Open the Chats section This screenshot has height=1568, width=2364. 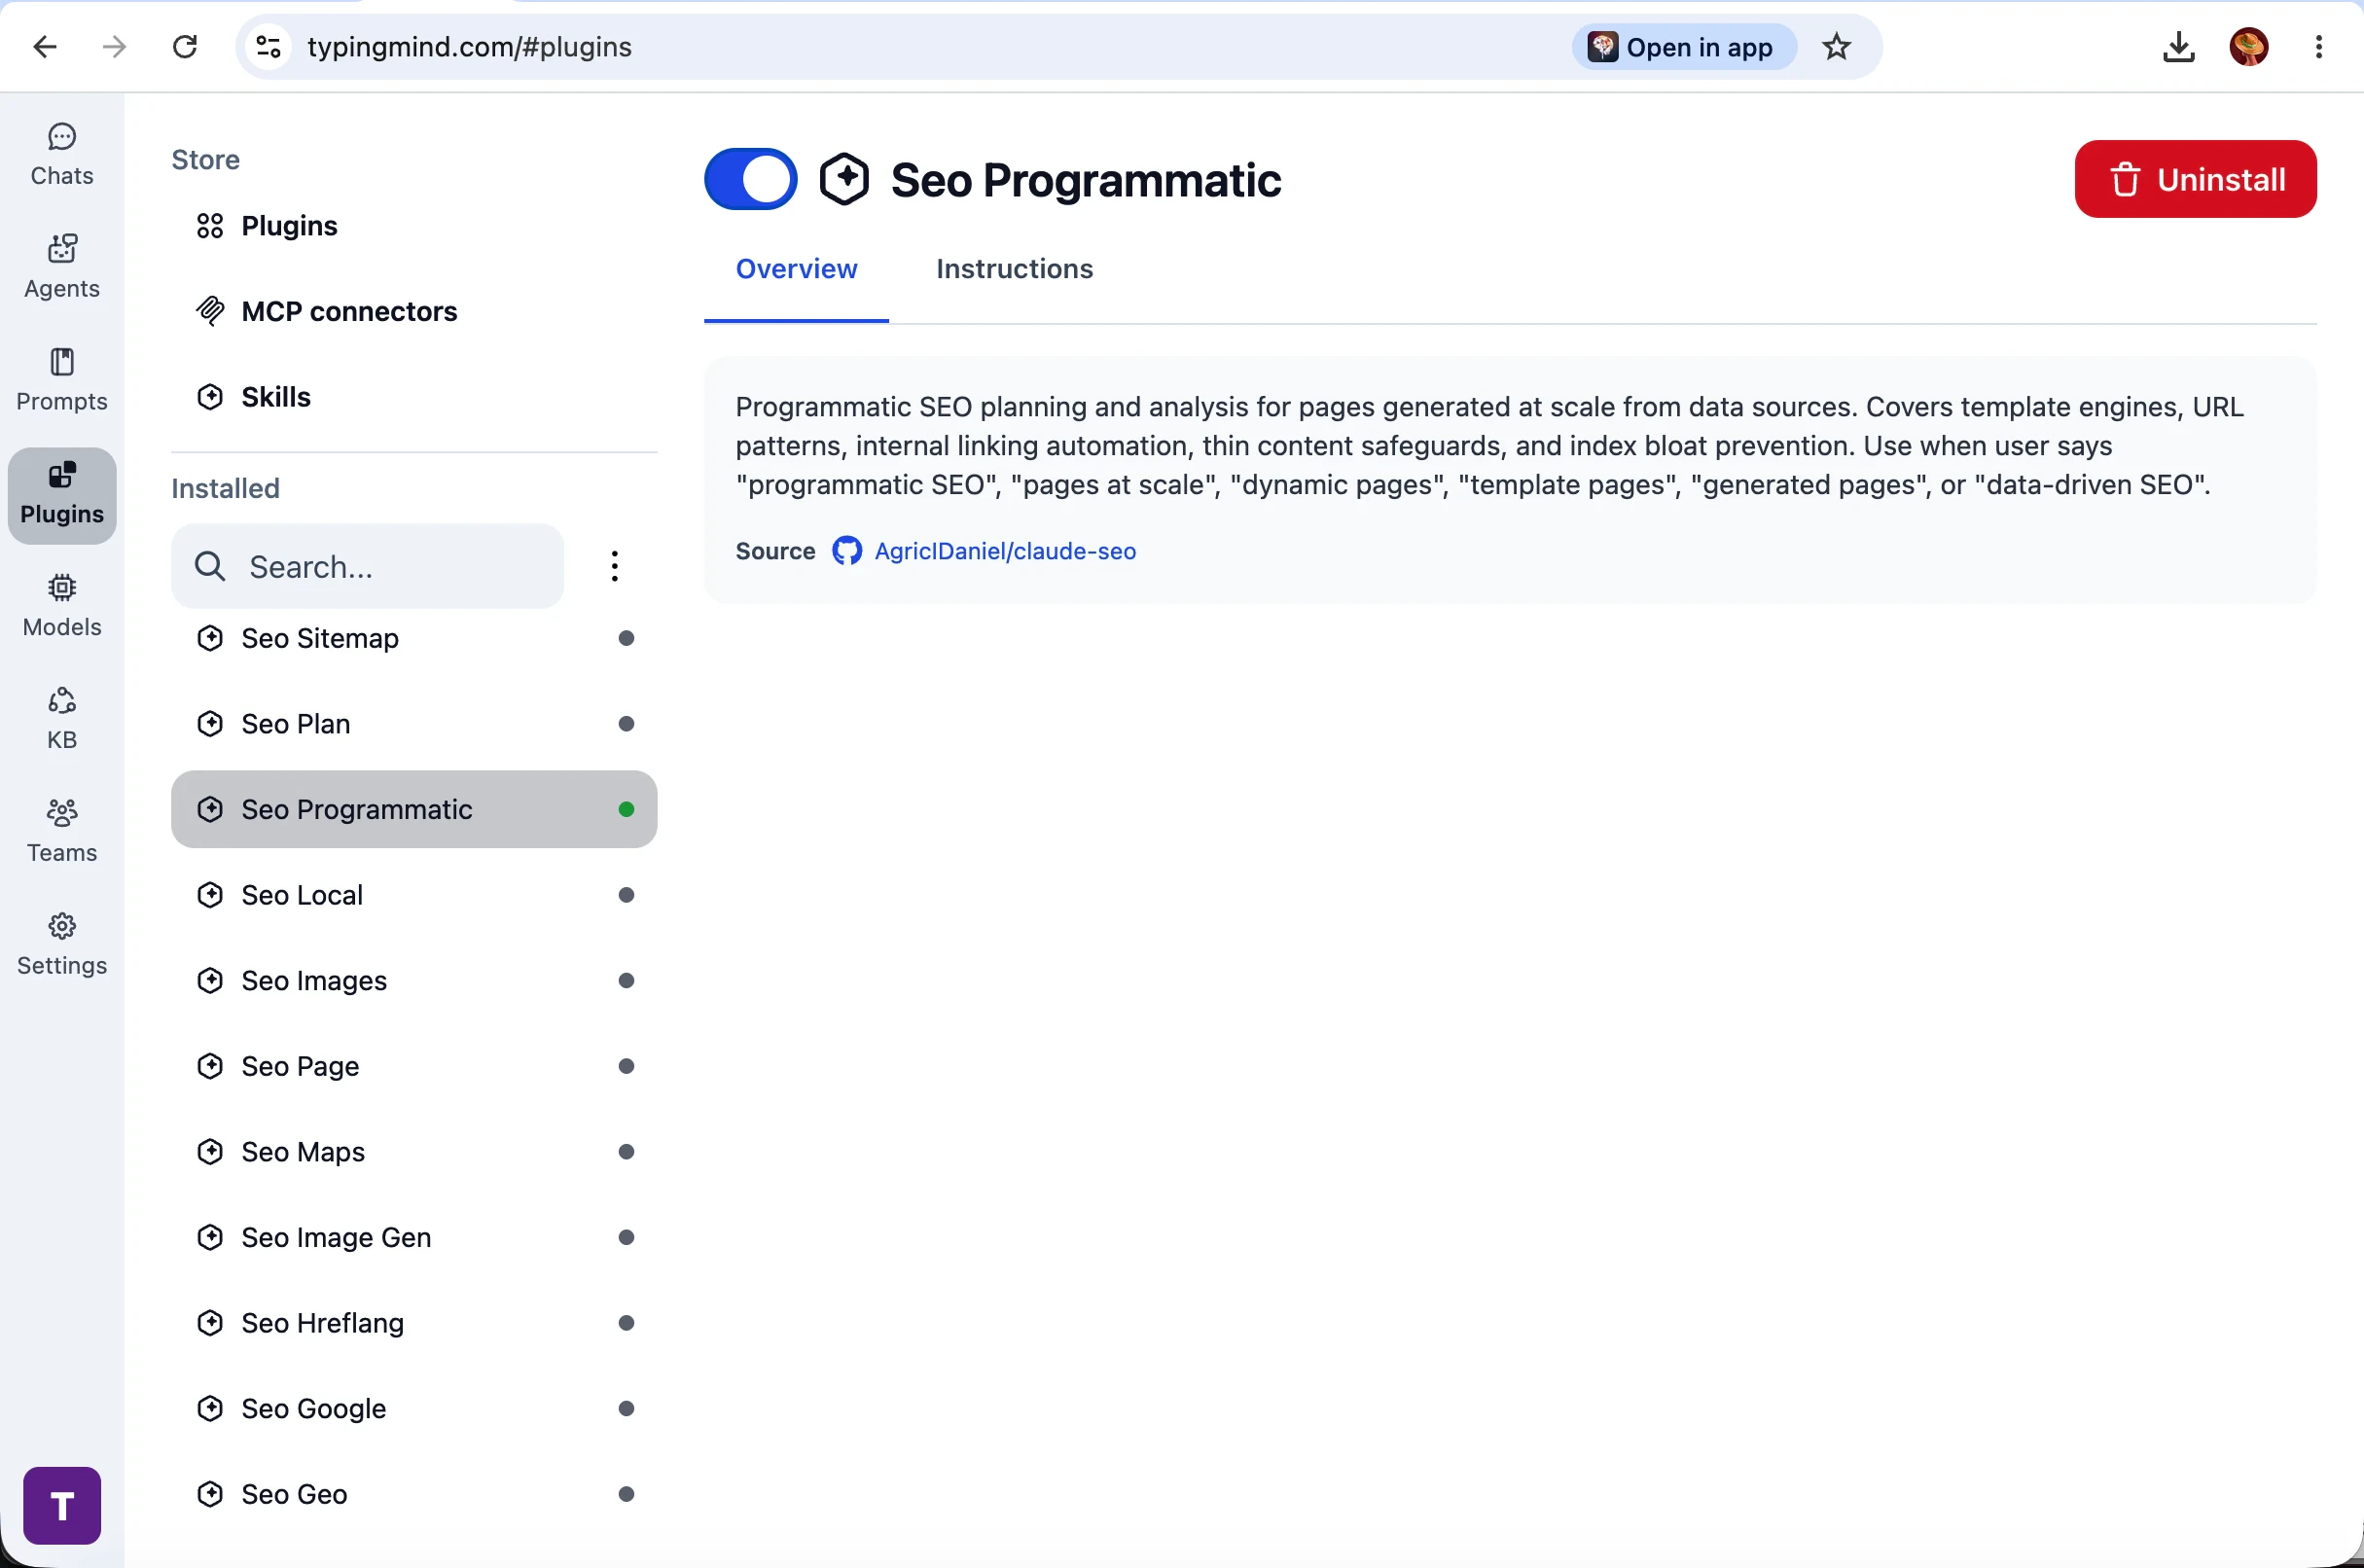(x=62, y=155)
